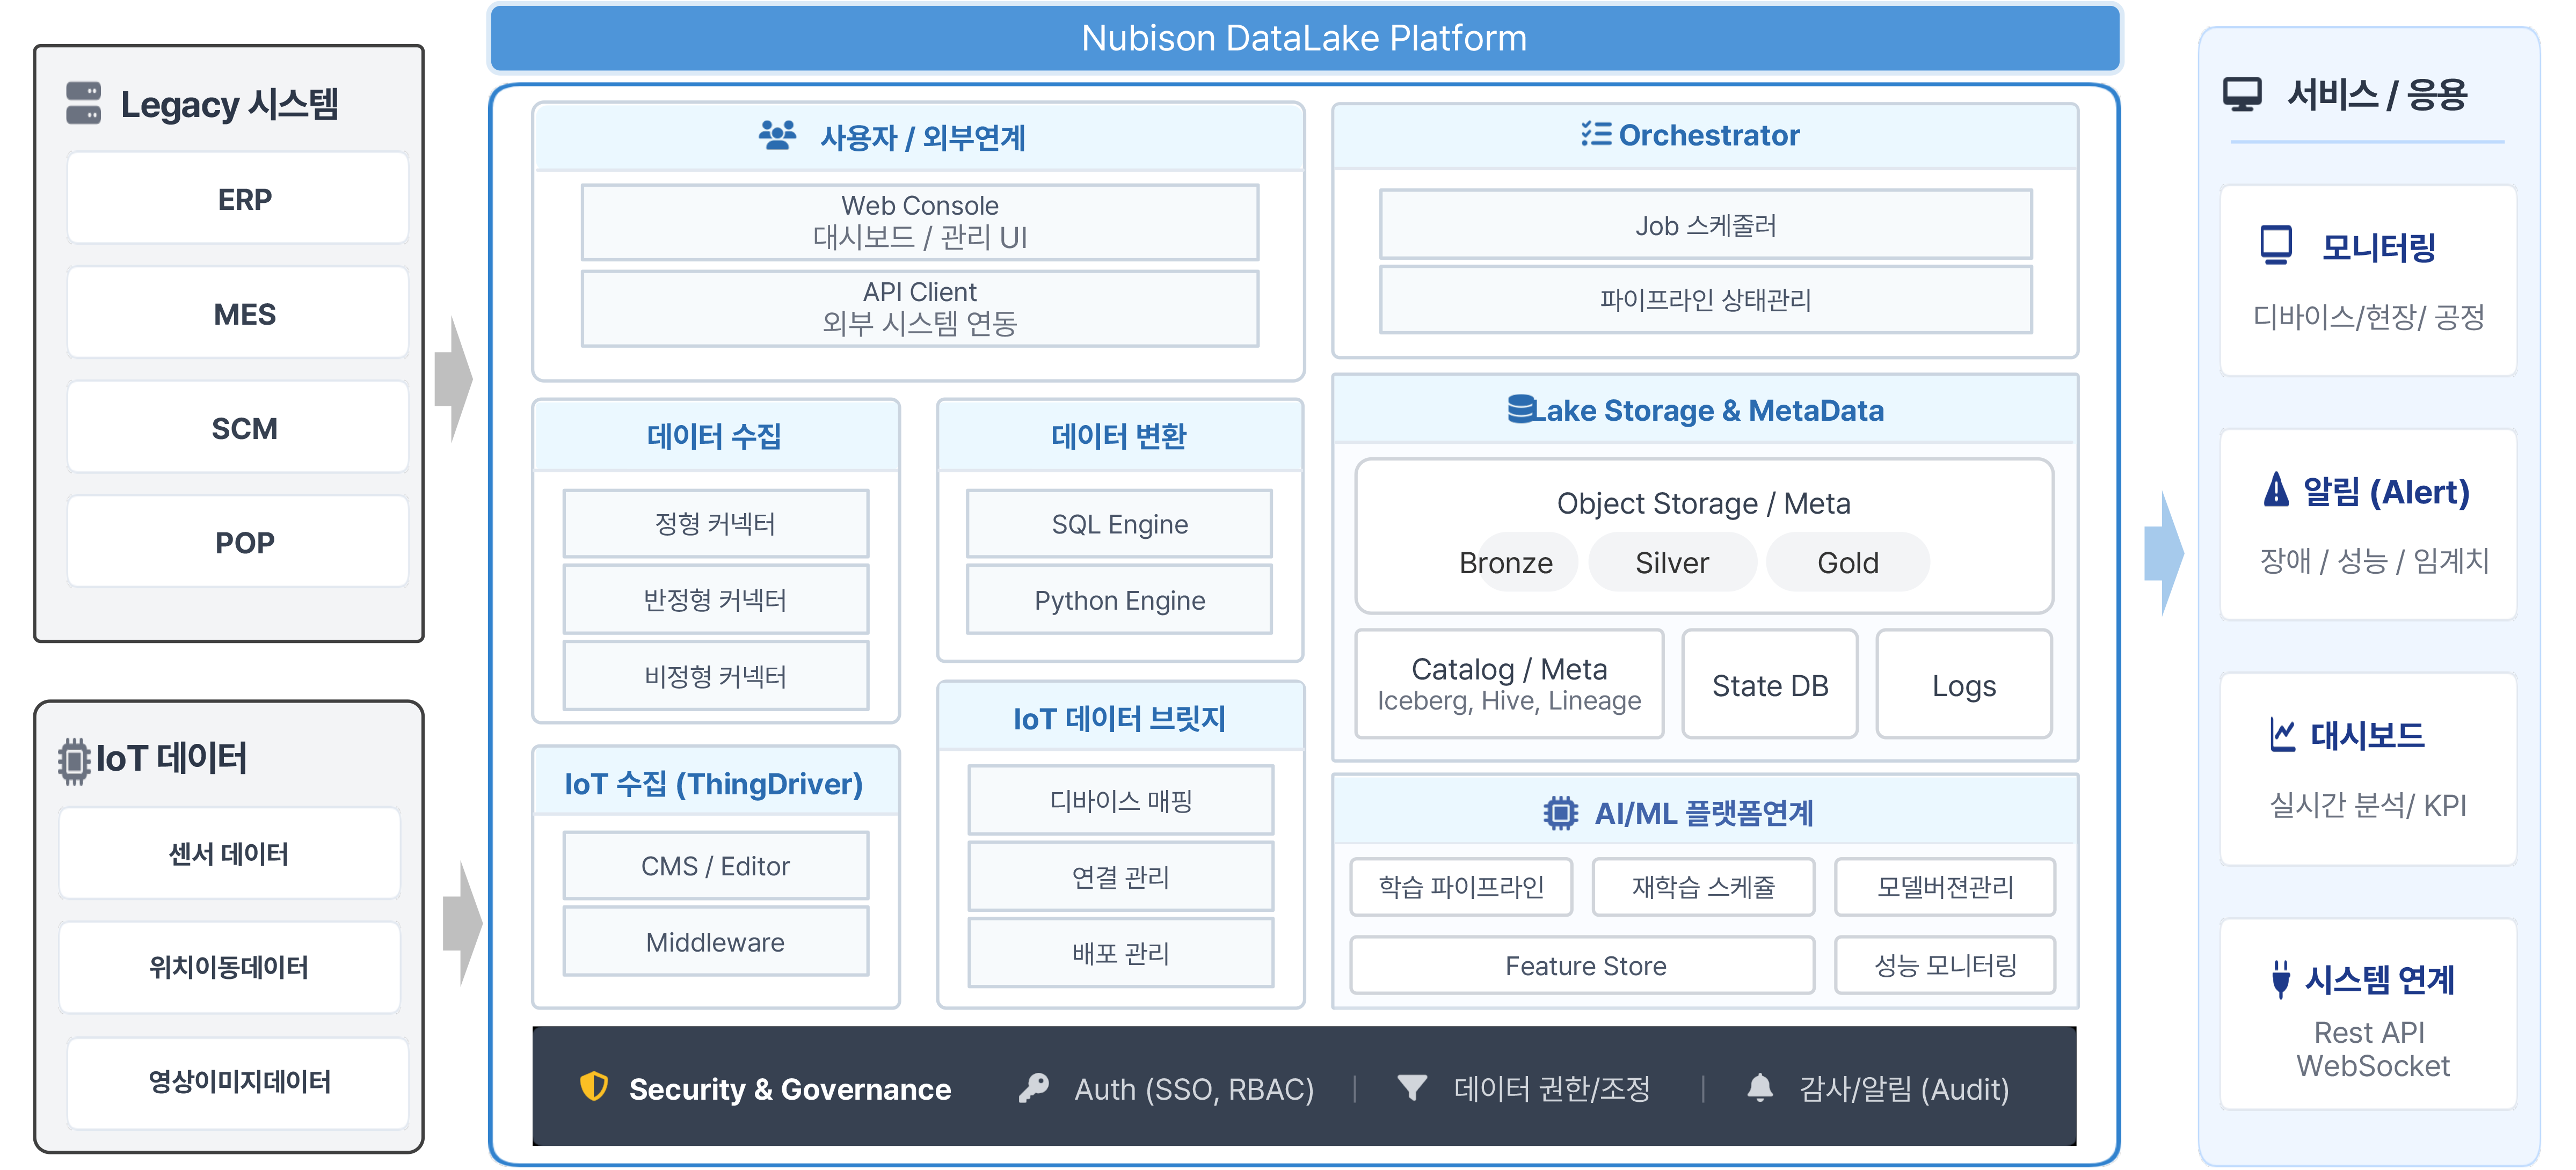Click the Nubison DataLake Platform title bar
The height and width of the screenshot is (1170, 2576).
click(1304, 38)
